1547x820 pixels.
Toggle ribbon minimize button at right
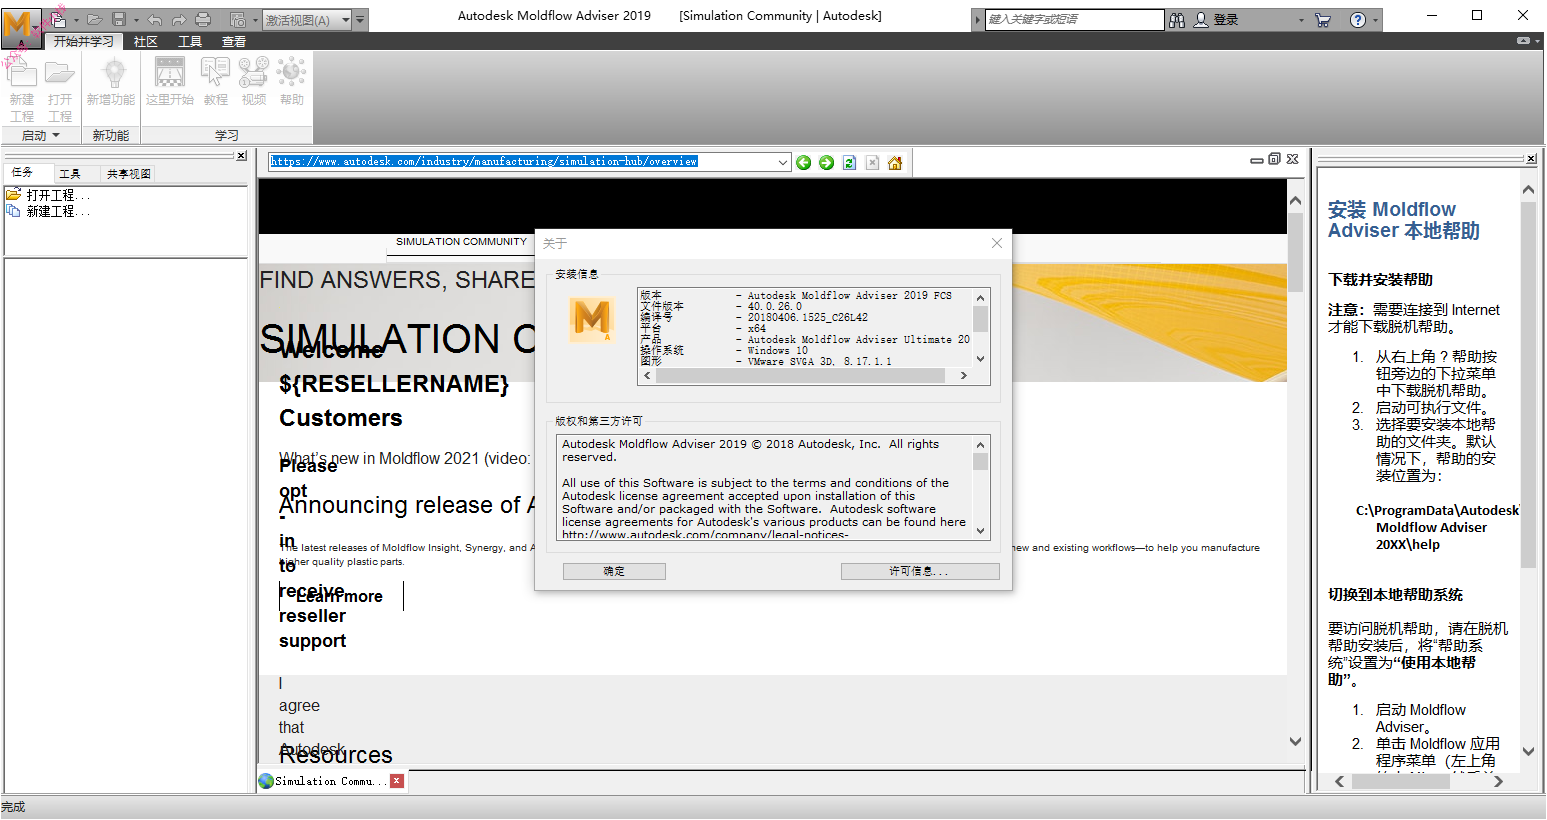tap(1523, 41)
